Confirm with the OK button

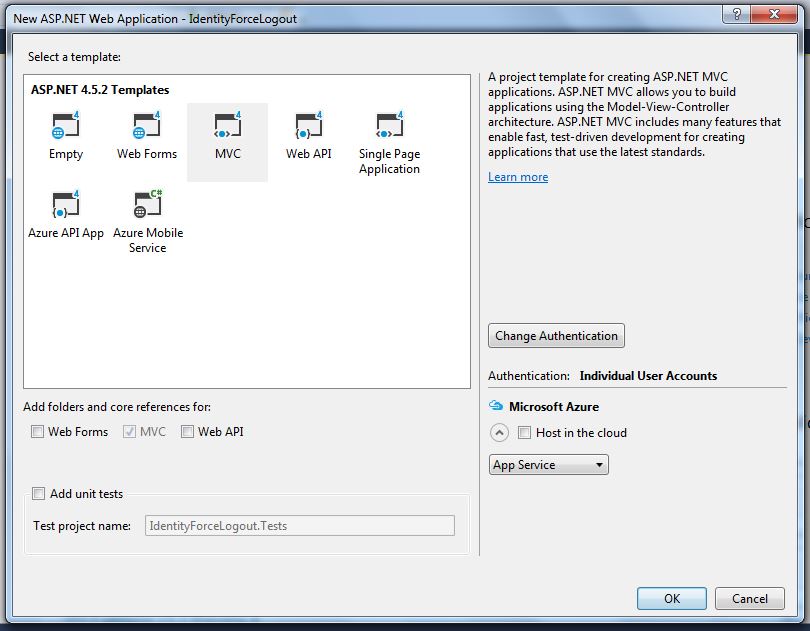[672, 598]
